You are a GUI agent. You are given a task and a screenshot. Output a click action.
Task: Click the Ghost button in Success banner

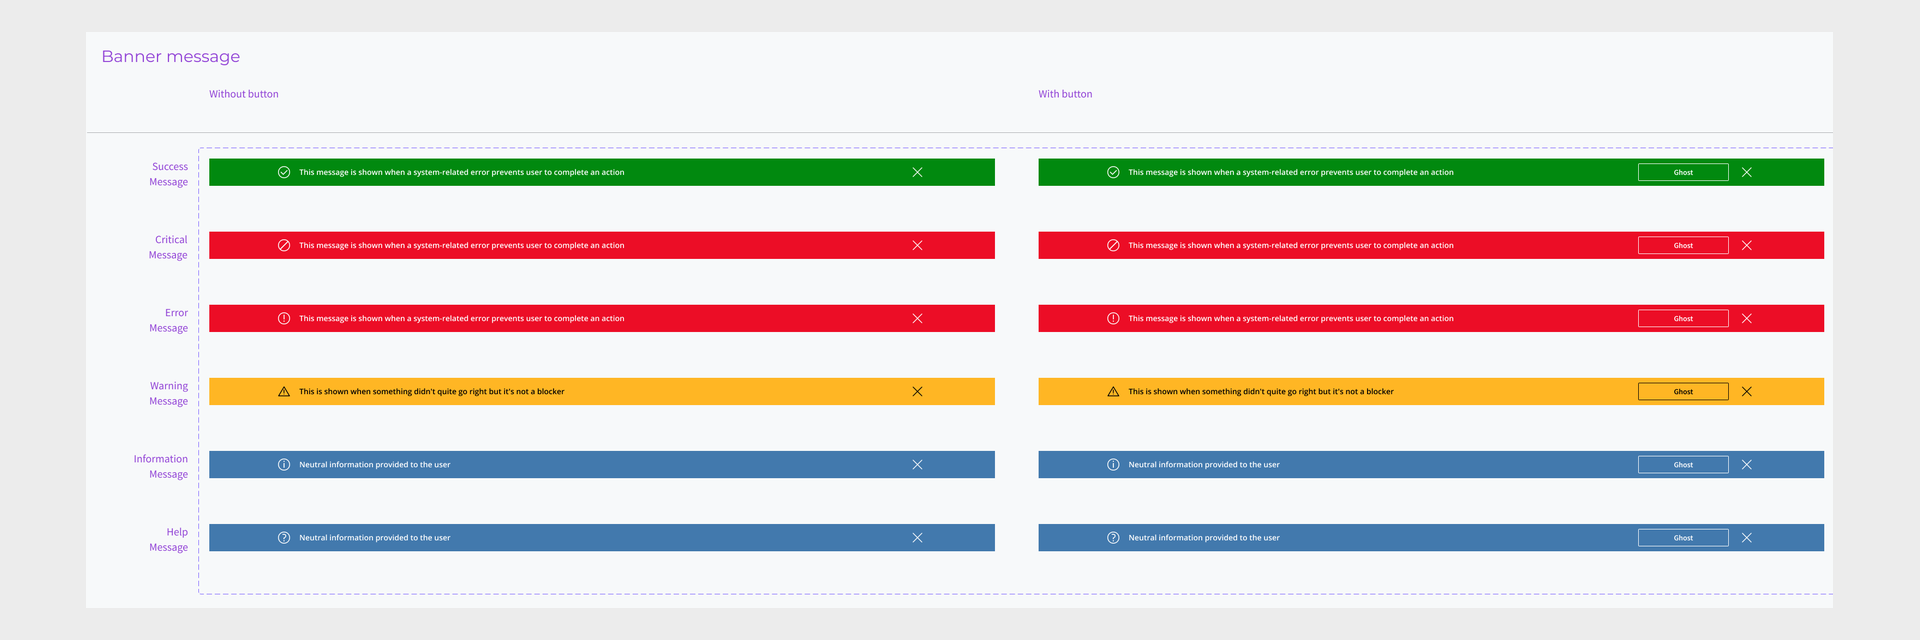tap(1683, 172)
